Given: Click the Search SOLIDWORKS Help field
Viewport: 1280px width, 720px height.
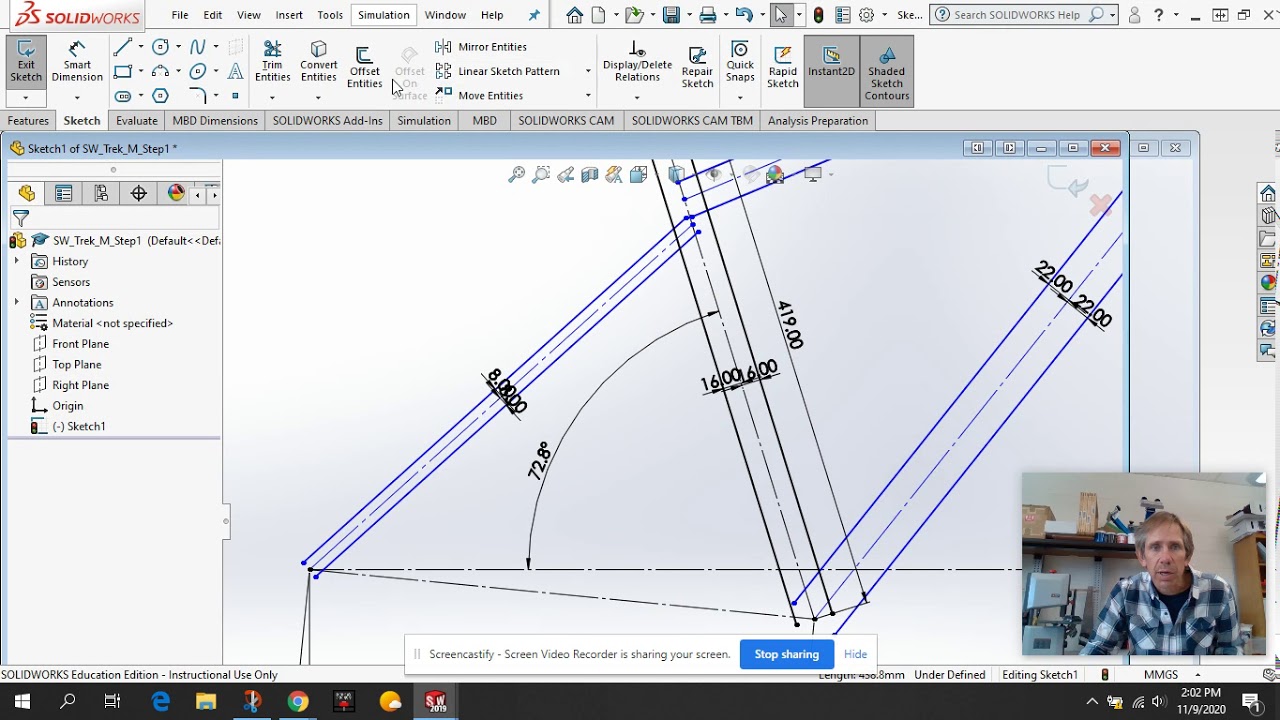Looking at the screenshot, I should click(x=1023, y=15).
